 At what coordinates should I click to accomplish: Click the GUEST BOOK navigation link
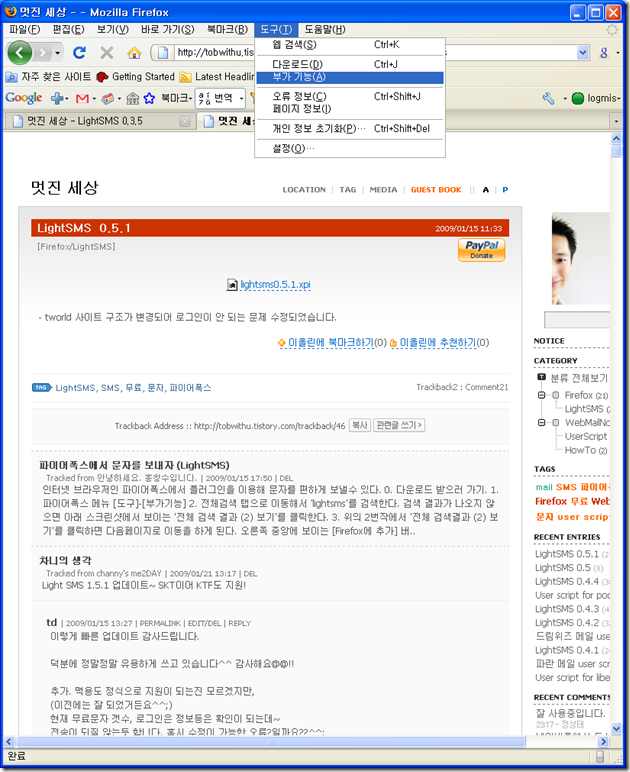click(x=436, y=190)
